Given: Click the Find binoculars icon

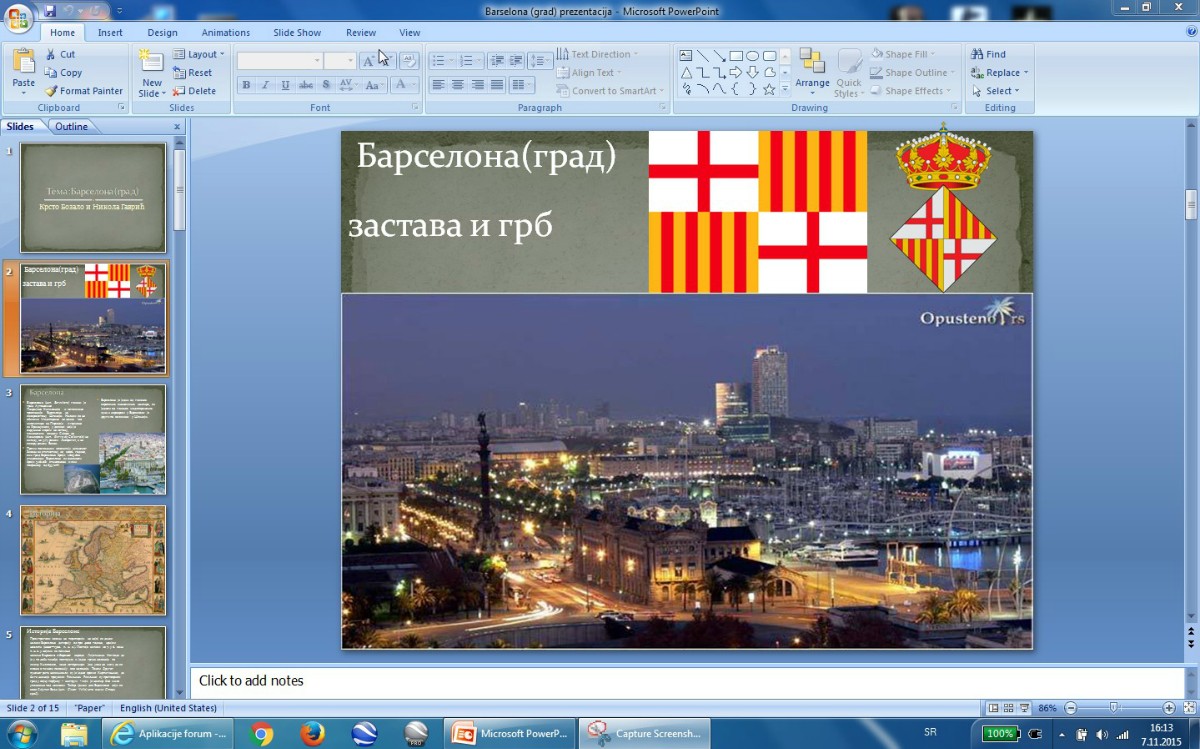Looking at the screenshot, I should [977, 55].
